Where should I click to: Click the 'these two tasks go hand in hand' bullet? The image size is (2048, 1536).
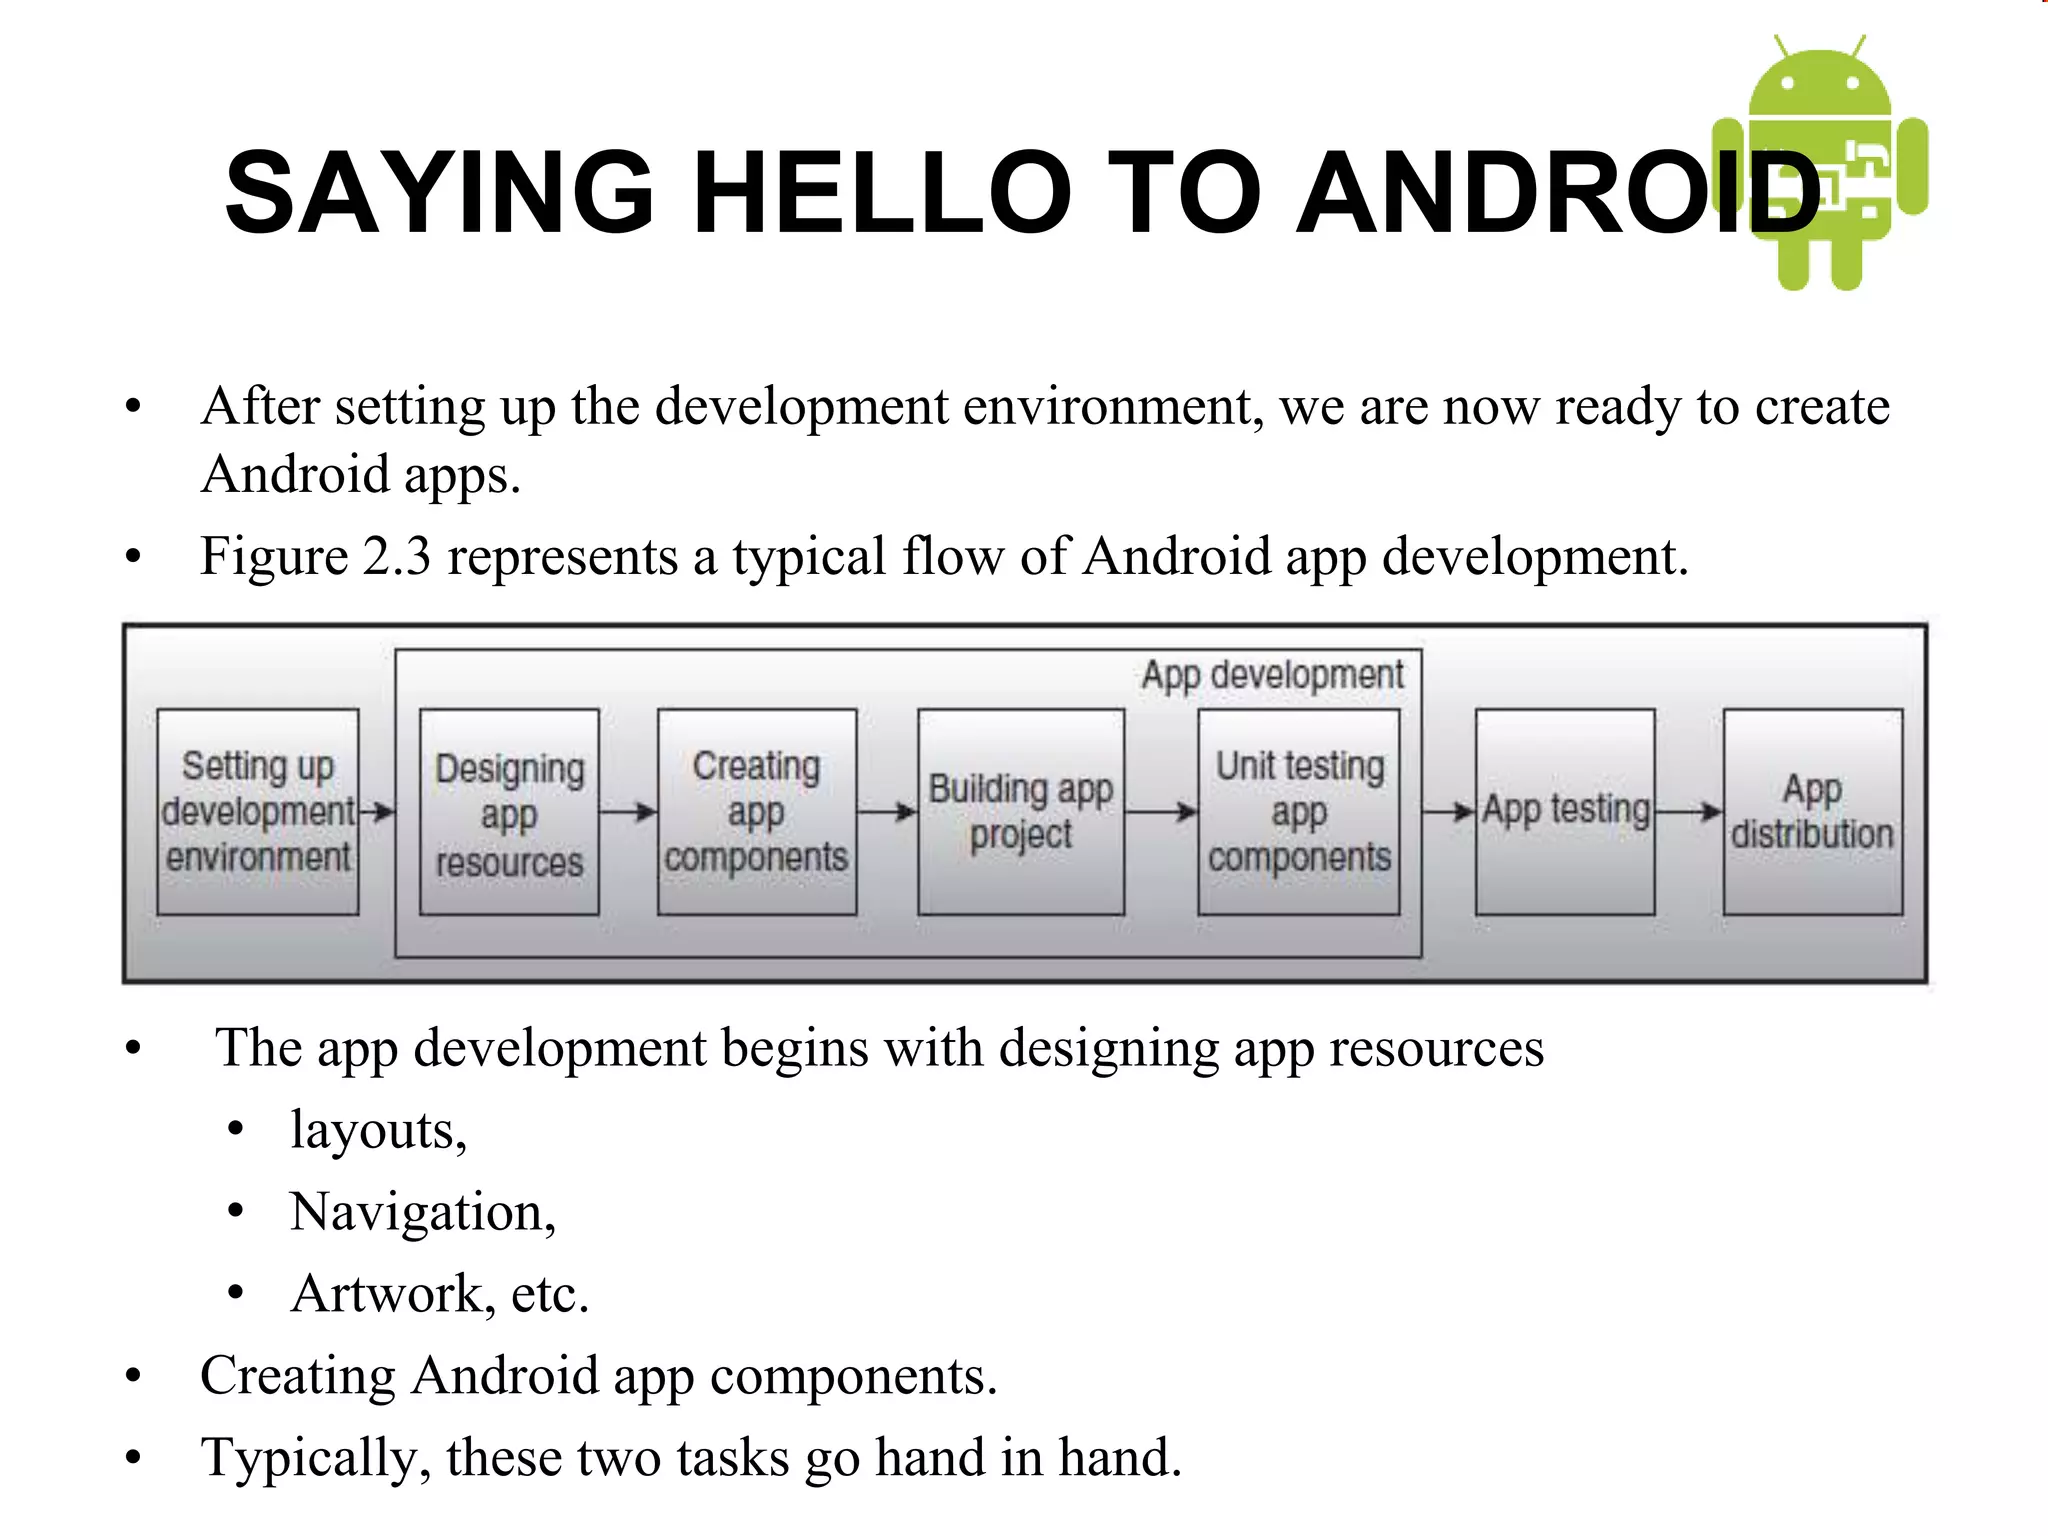691,1458
